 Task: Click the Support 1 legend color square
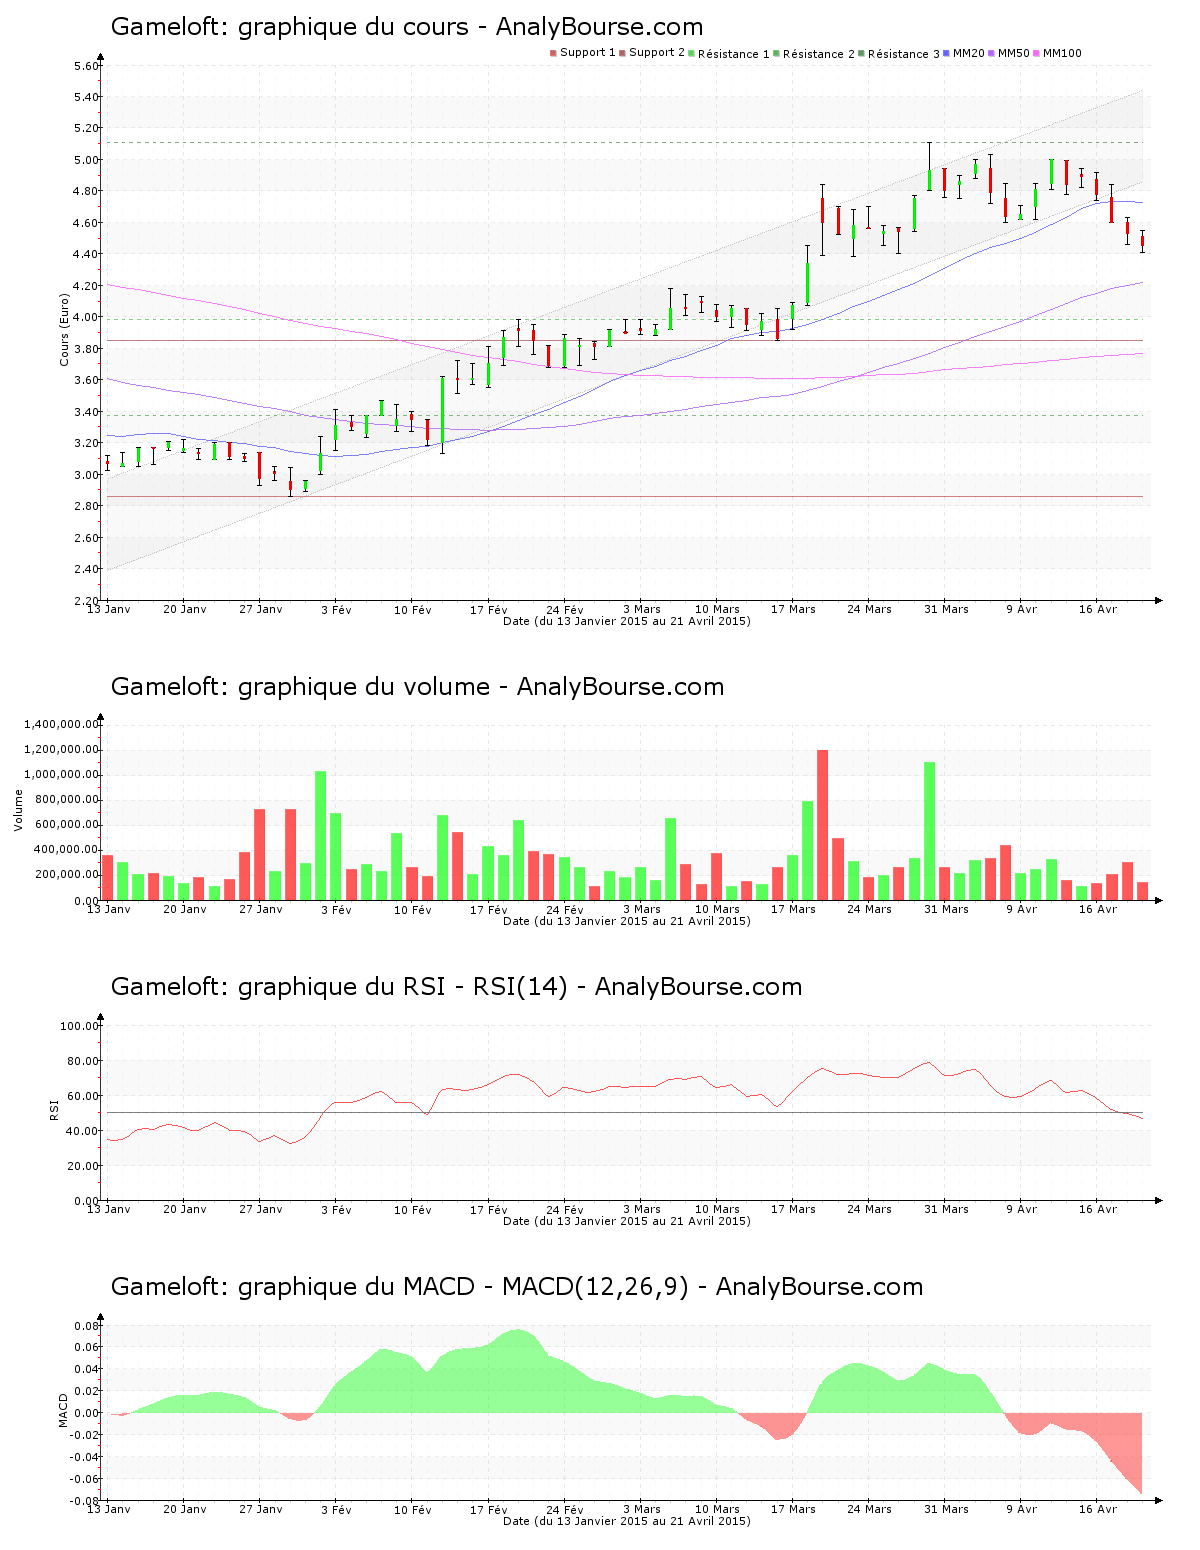[x=553, y=53]
